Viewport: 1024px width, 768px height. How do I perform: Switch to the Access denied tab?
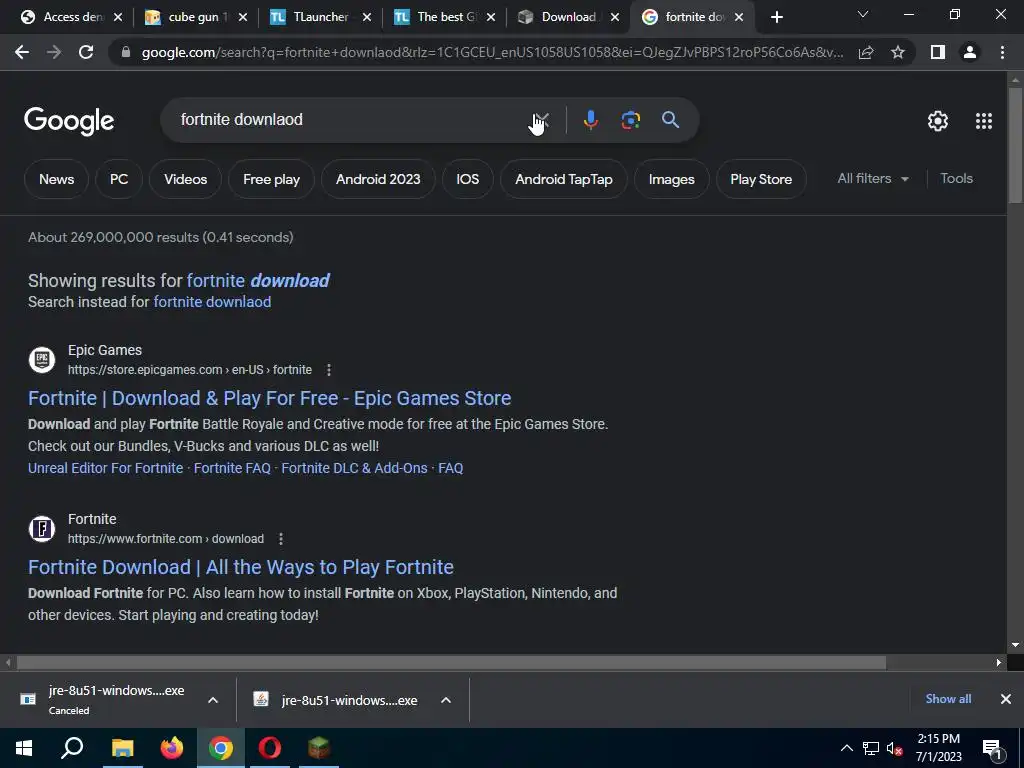coord(72,17)
